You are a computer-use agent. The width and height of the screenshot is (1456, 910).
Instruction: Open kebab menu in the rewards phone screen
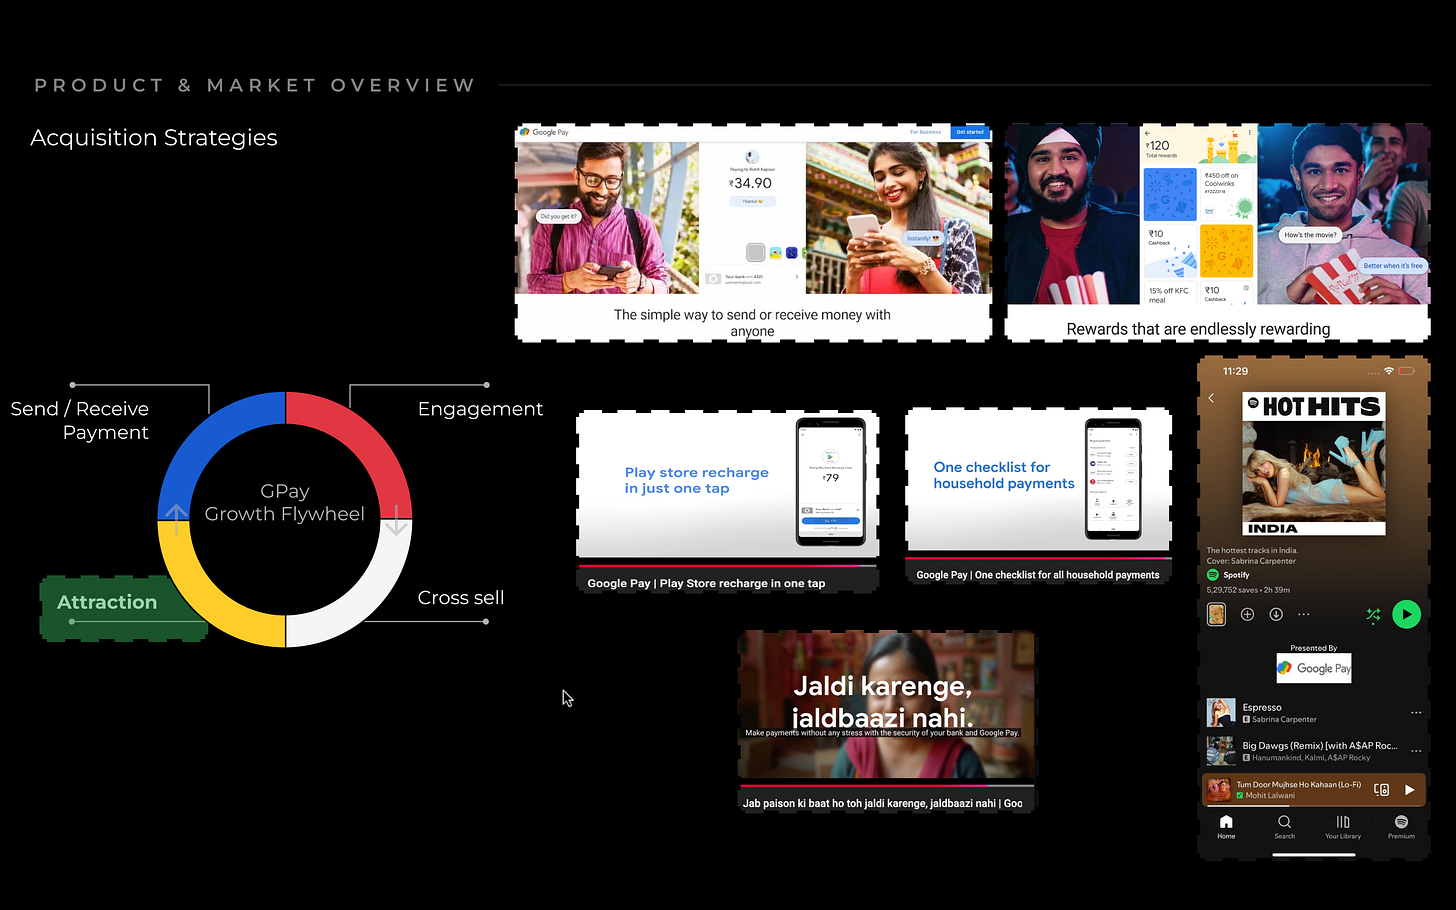click(1249, 132)
